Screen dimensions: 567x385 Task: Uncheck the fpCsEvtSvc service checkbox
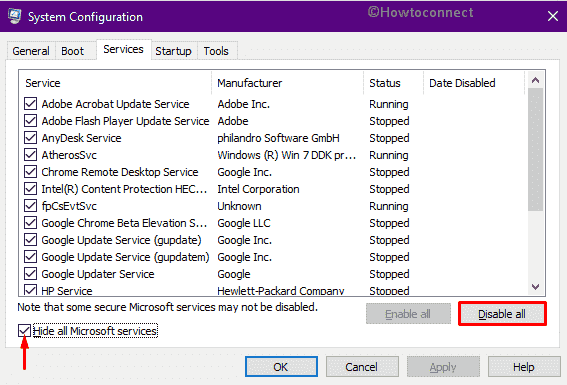[x=30, y=206]
